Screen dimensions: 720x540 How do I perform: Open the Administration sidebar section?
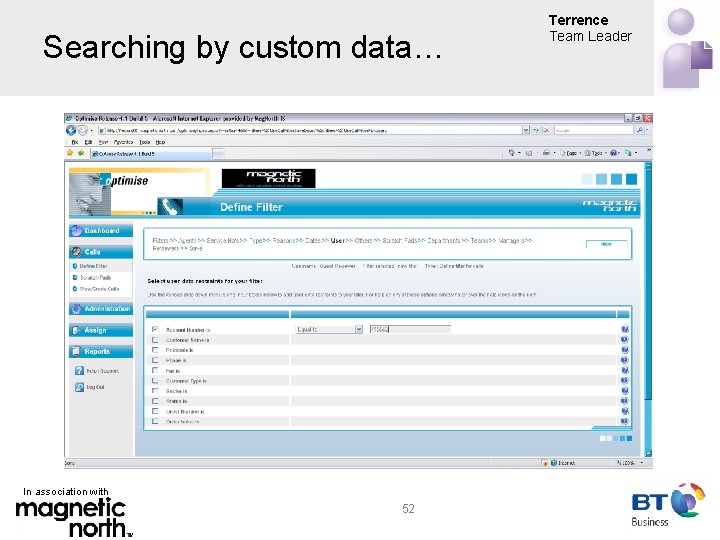point(101,309)
